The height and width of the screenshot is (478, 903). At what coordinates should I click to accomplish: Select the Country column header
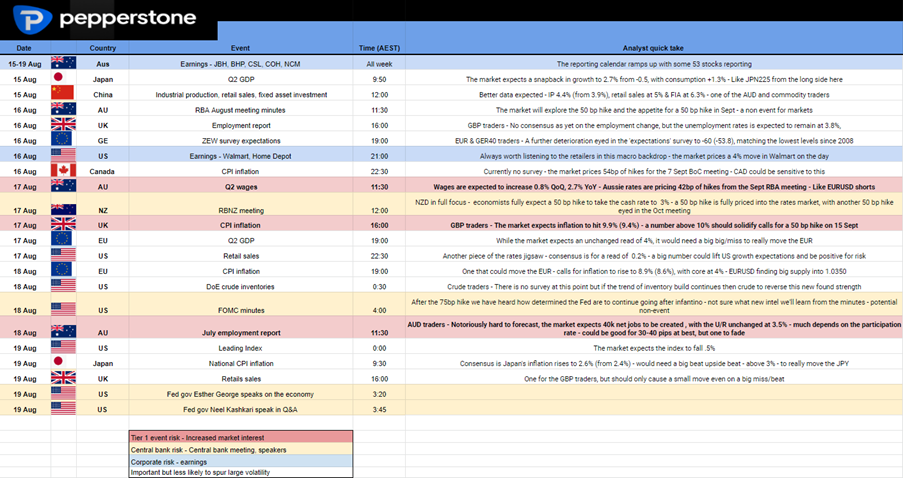point(103,48)
